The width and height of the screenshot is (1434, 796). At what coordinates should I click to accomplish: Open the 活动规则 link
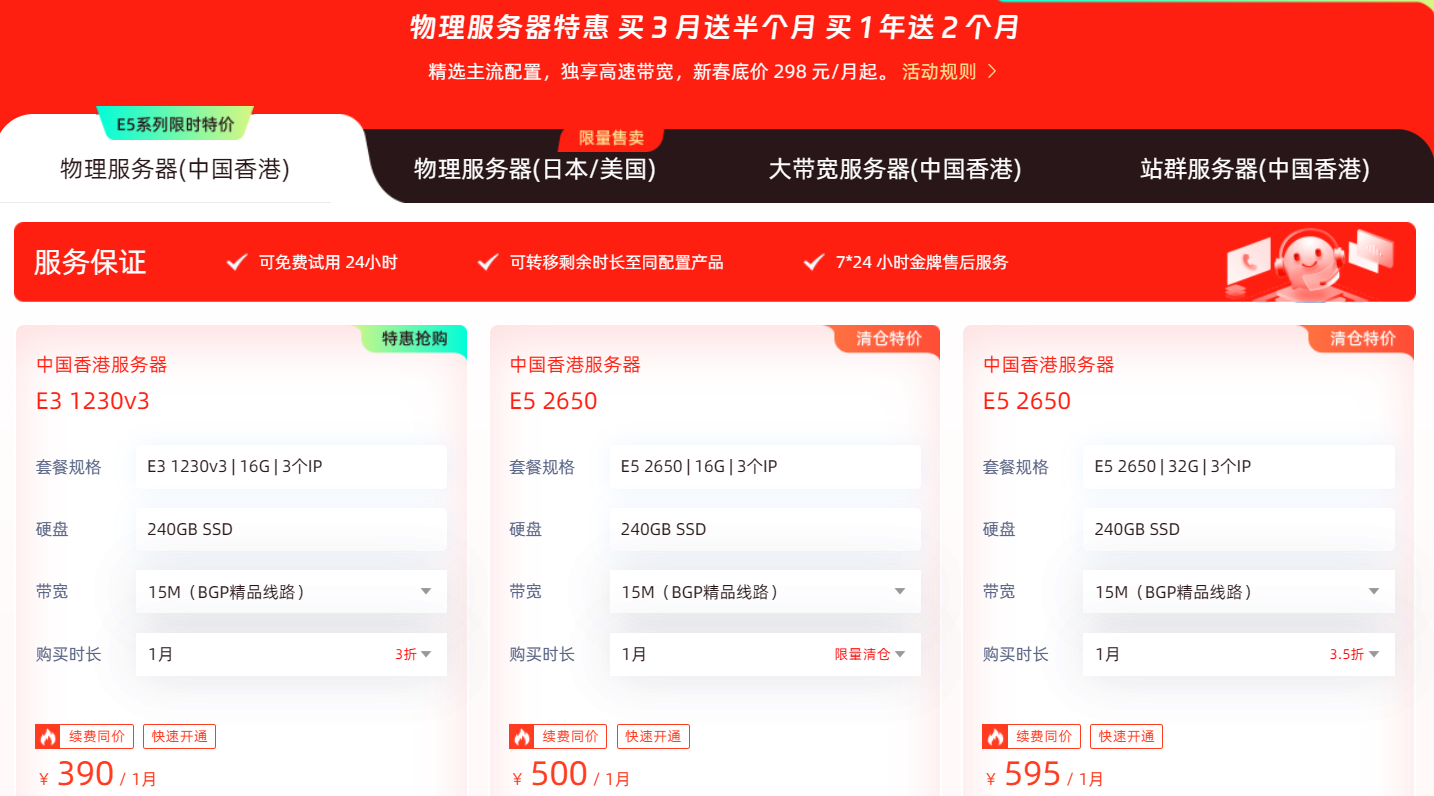click(x=938, y=72)
